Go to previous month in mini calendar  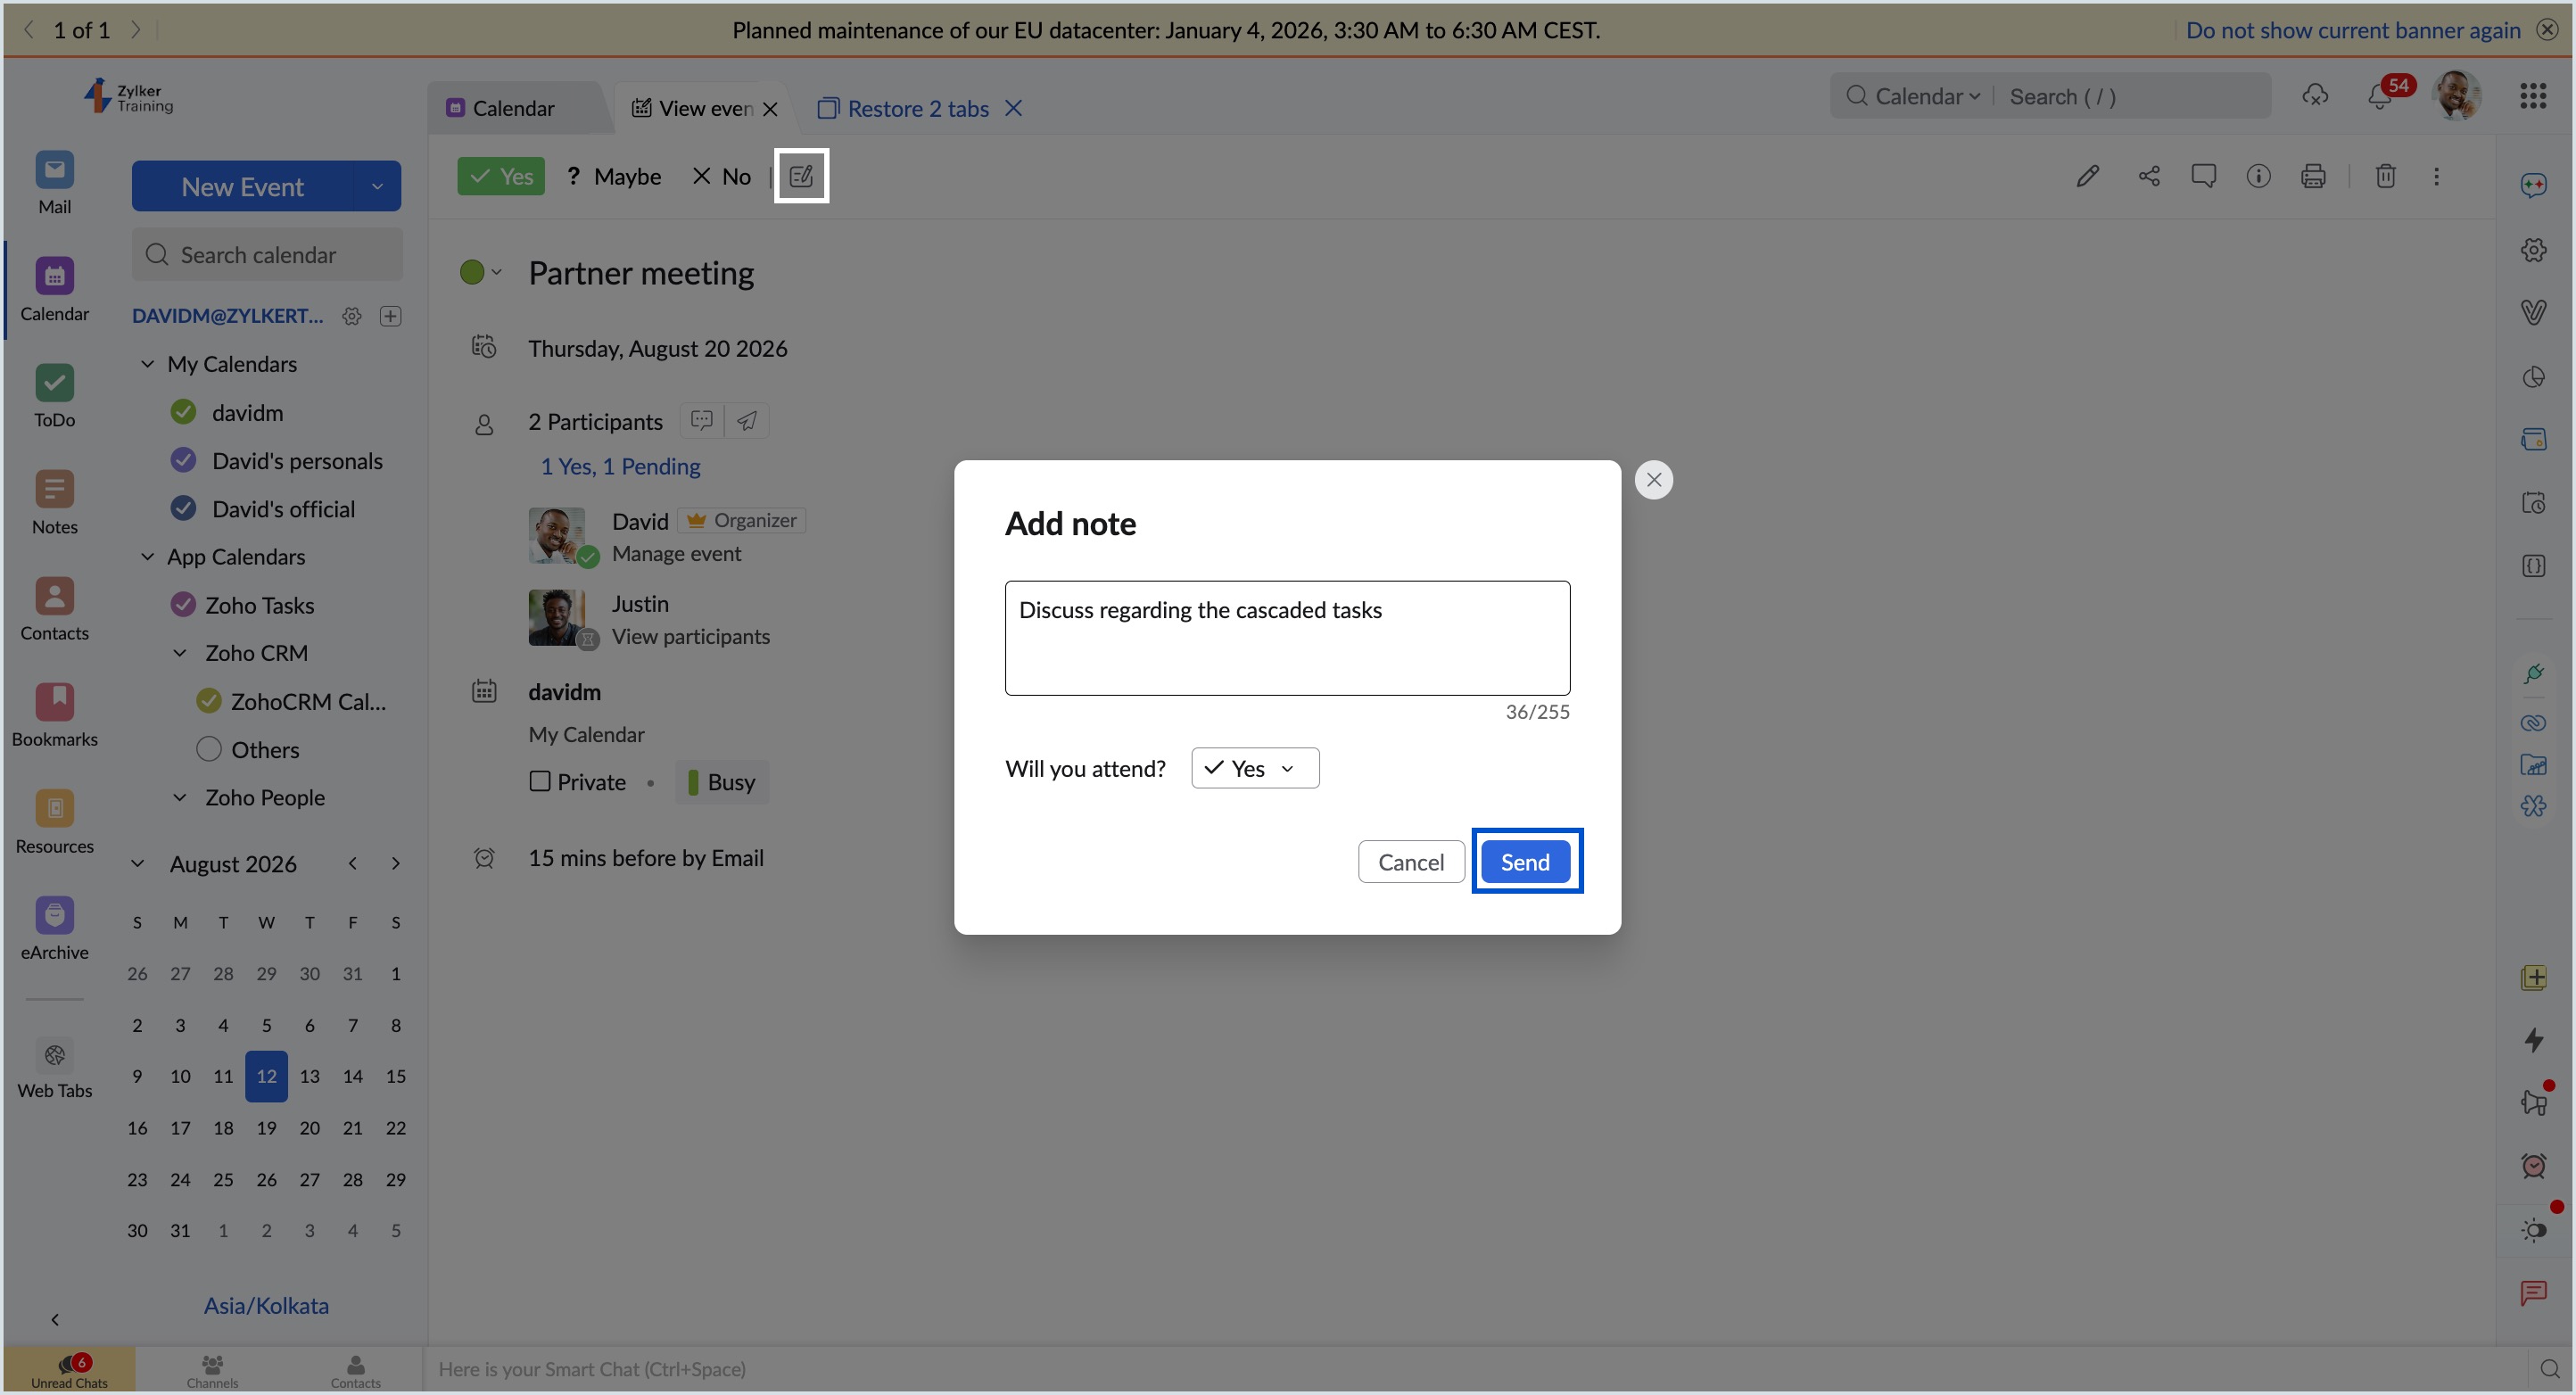coord(353,863)
